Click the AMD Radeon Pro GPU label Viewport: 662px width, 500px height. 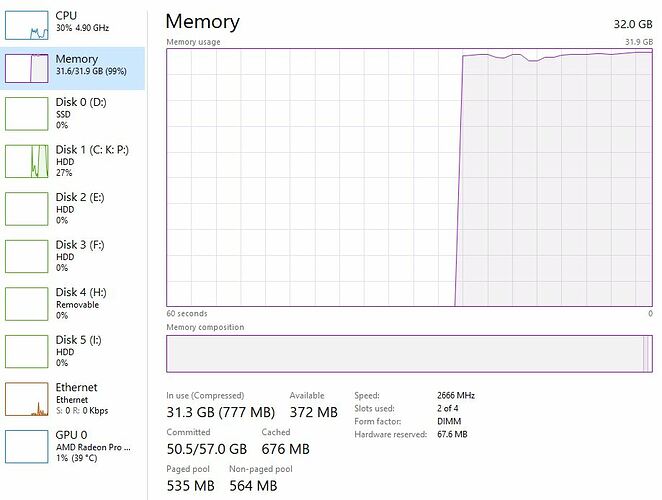coord(93,447)
